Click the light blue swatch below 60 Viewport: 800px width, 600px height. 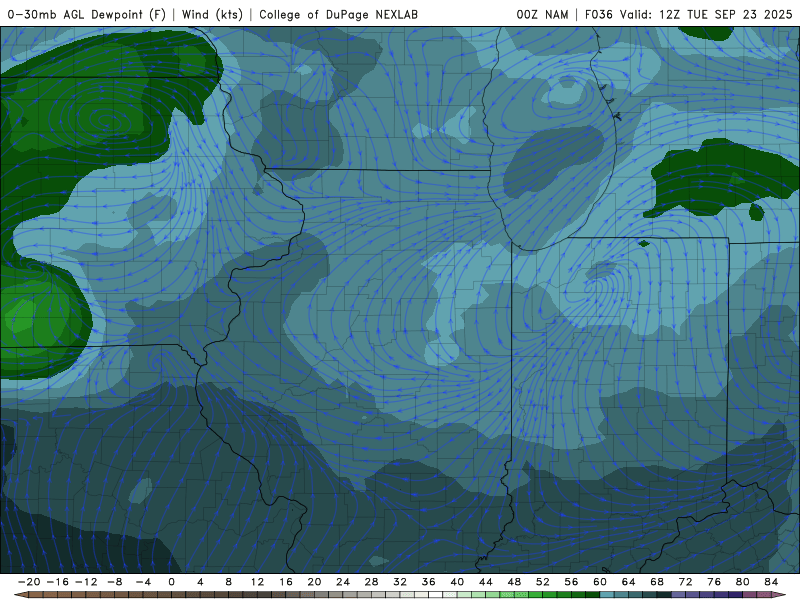point(607,595)
